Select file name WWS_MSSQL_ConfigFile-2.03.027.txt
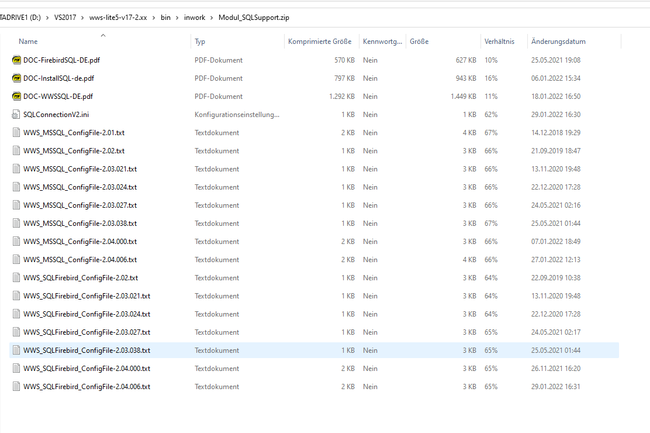 point(80,205)
